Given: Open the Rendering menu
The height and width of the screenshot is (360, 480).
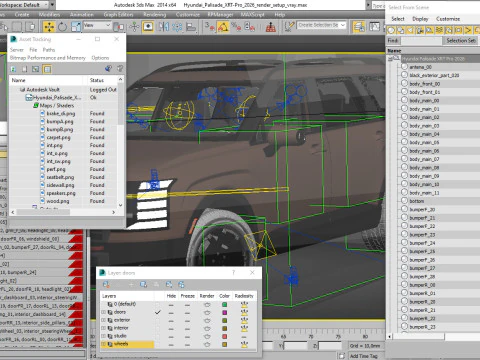Looking at the screenshot, I should point(155,15).
